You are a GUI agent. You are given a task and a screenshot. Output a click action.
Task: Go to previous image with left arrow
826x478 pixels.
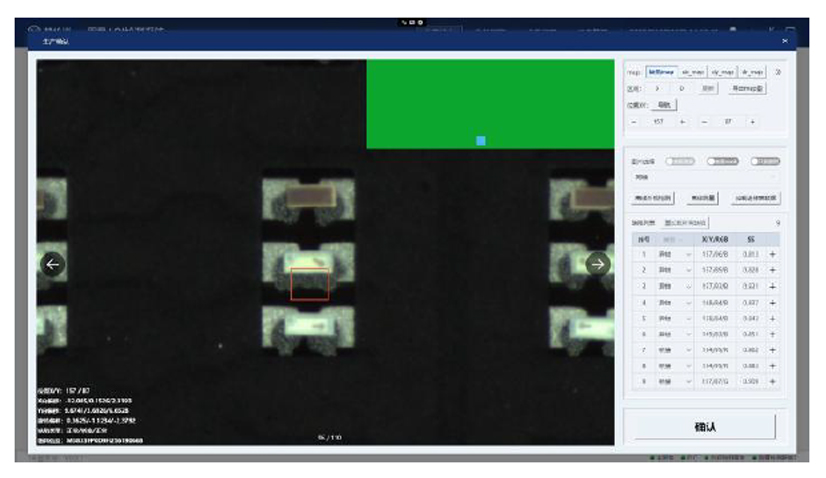[x=53, y=264]
